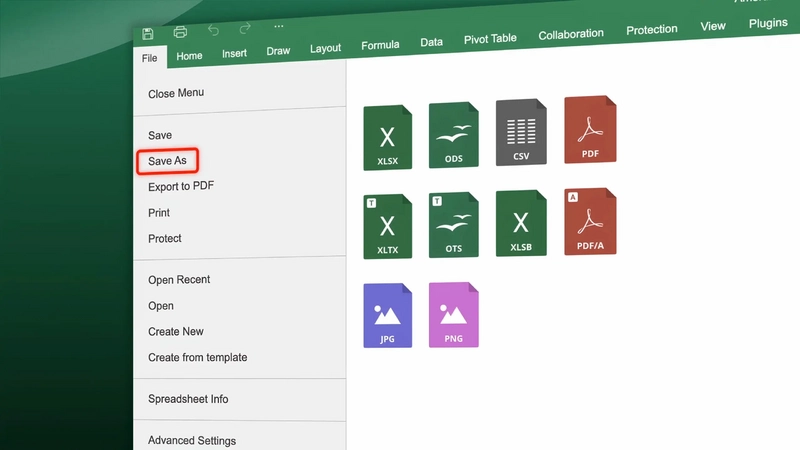Click the Print icon in the quick toolbar
800x450 pixels.
point(180,32)
